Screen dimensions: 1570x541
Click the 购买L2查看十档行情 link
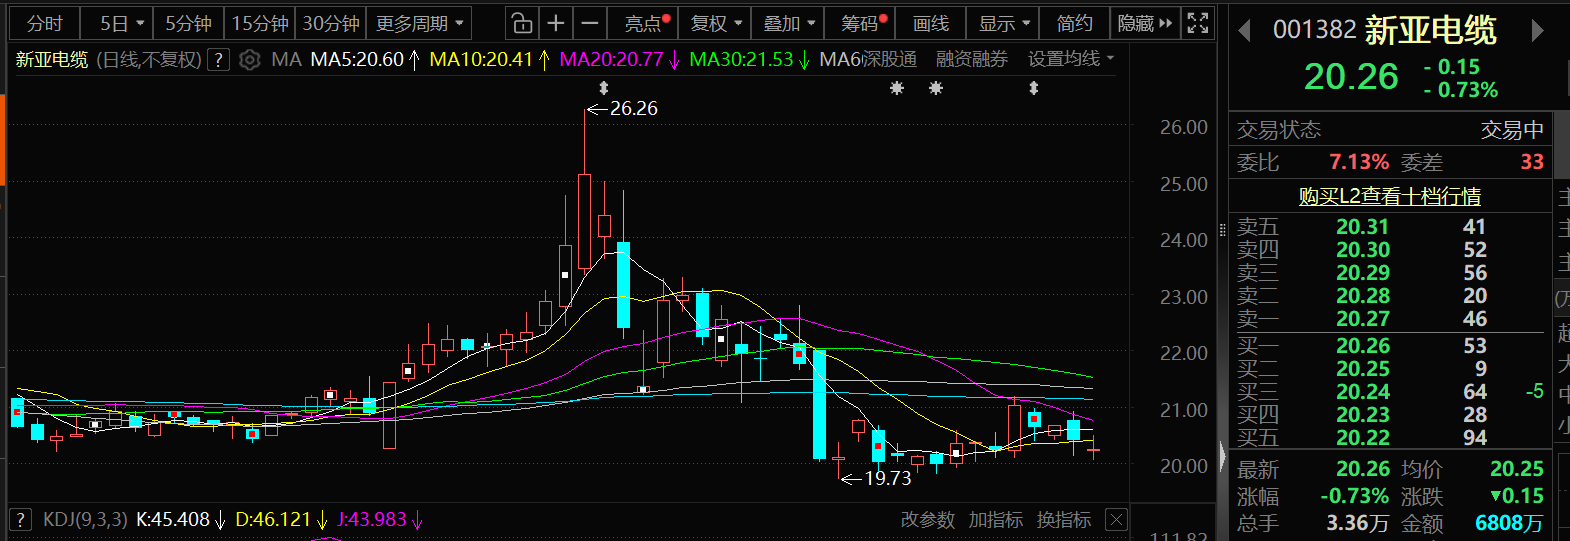point(1389,197)
